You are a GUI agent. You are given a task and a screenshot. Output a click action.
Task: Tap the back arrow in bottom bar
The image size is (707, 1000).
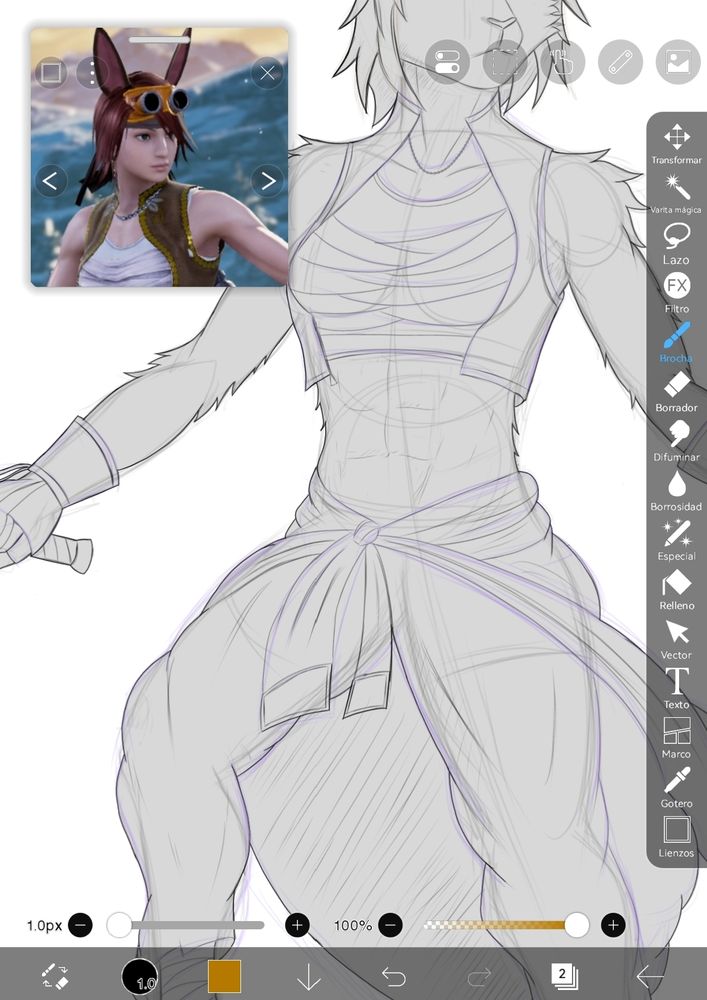coord(650,976)
